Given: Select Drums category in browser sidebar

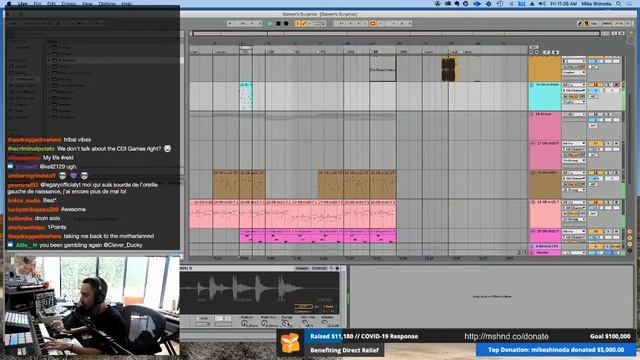Looking at the screenshot, I should [21, 73].
